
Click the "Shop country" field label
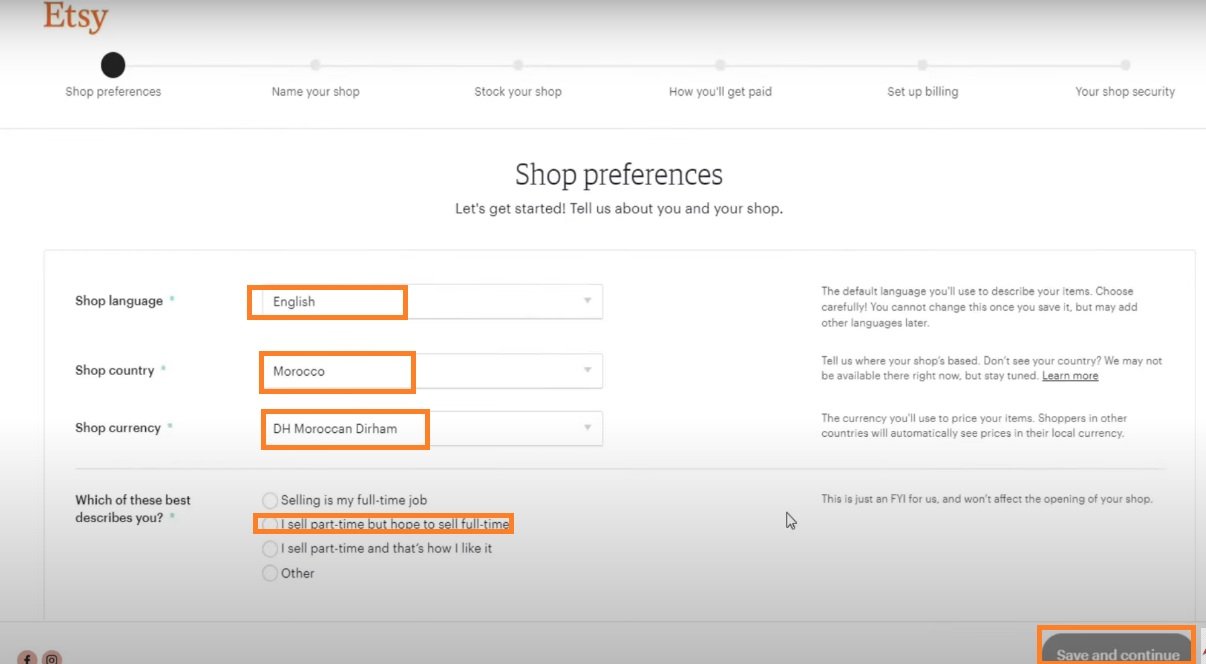pos(115,371)
